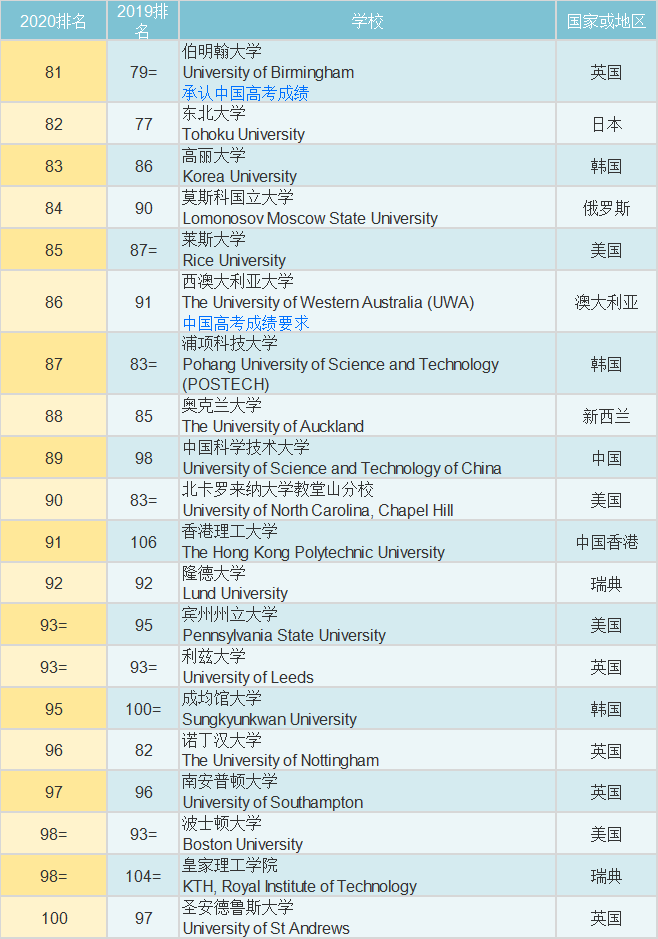The image size is (658, 939).
Task: Select Sungkyunkwan University text
Action: (269, 719)
